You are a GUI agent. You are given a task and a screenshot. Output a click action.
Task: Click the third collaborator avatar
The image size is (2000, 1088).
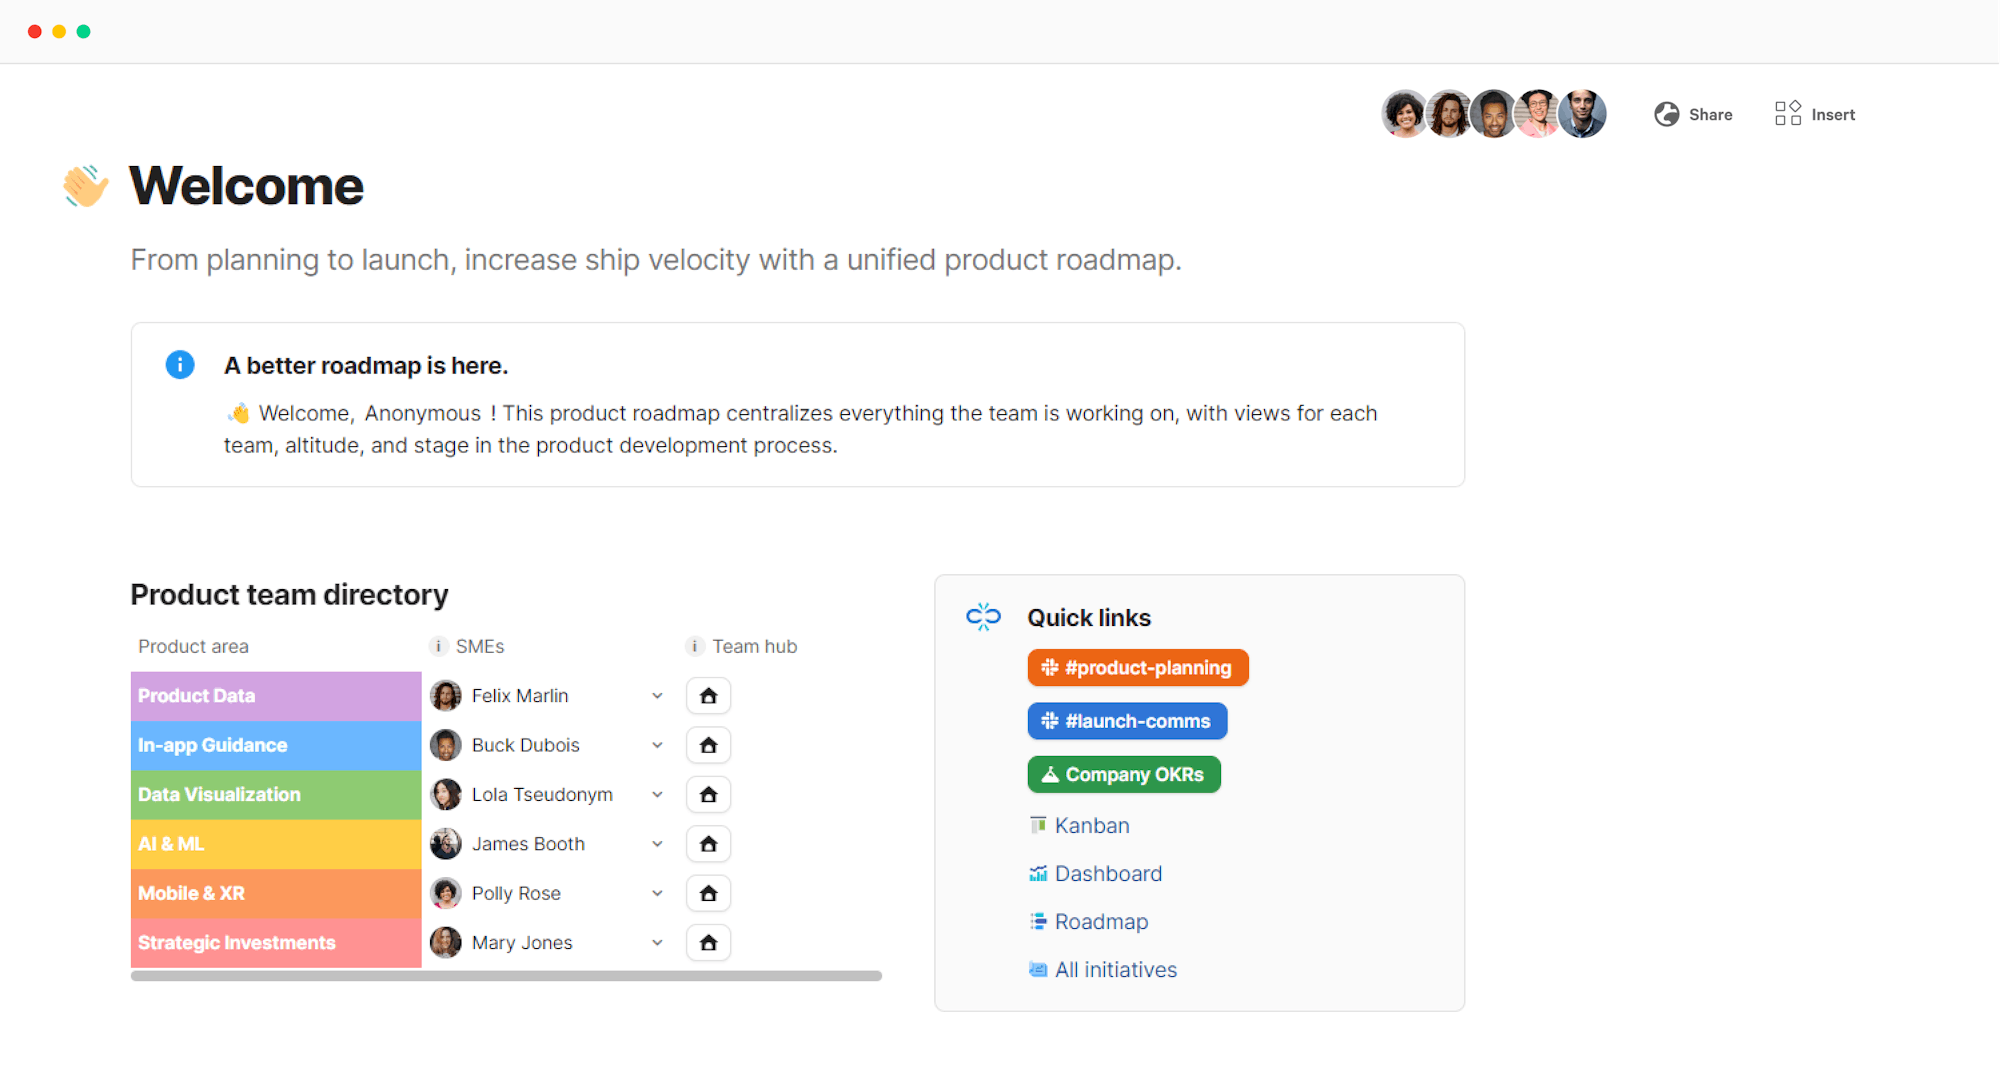1493,114
